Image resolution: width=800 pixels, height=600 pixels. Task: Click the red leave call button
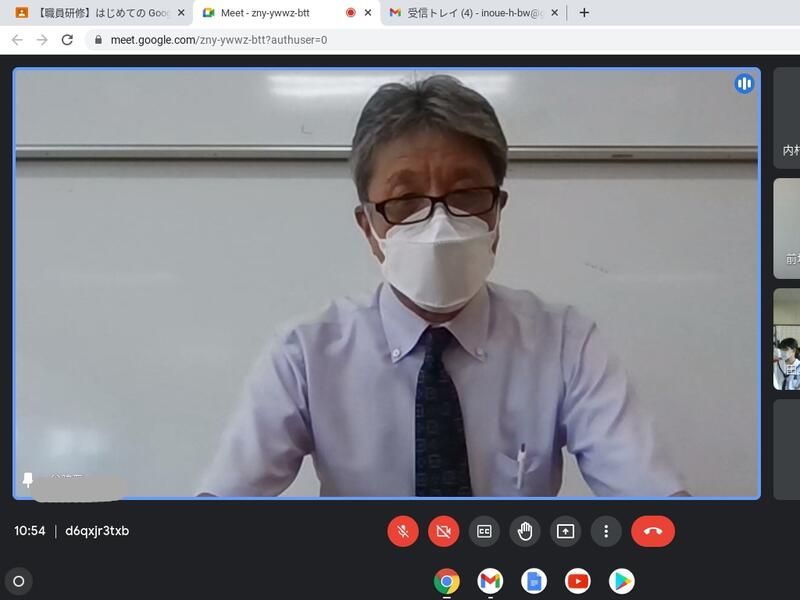coord(653,531)
